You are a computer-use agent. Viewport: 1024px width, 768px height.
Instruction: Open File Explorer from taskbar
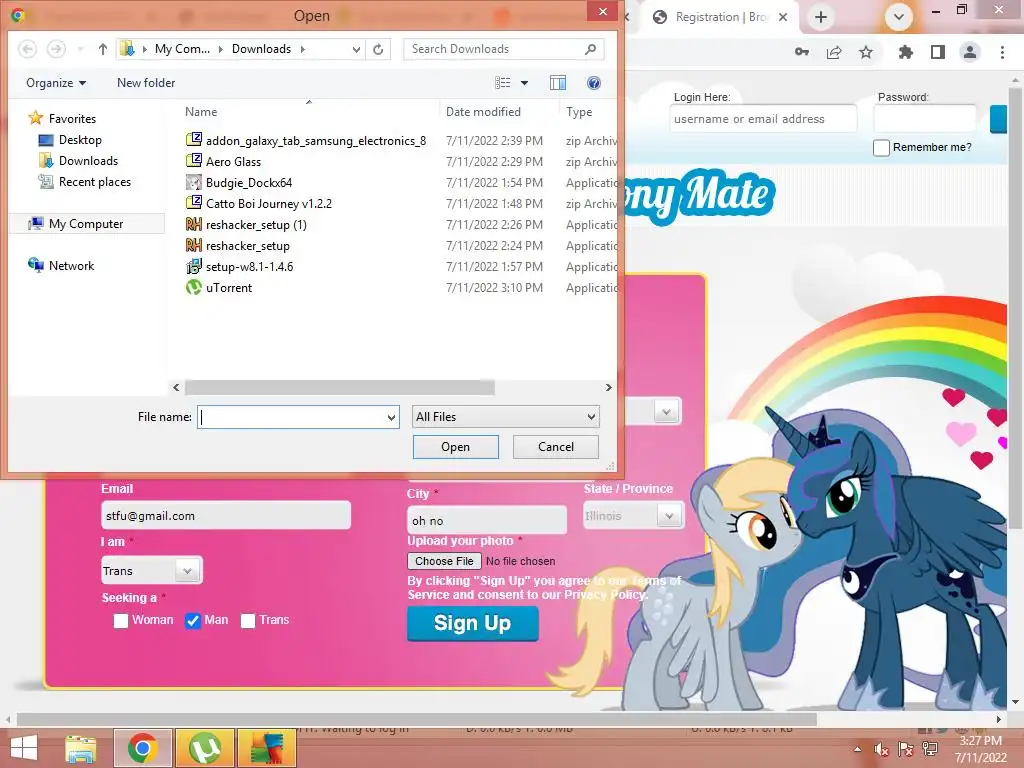tap(80, 748)
